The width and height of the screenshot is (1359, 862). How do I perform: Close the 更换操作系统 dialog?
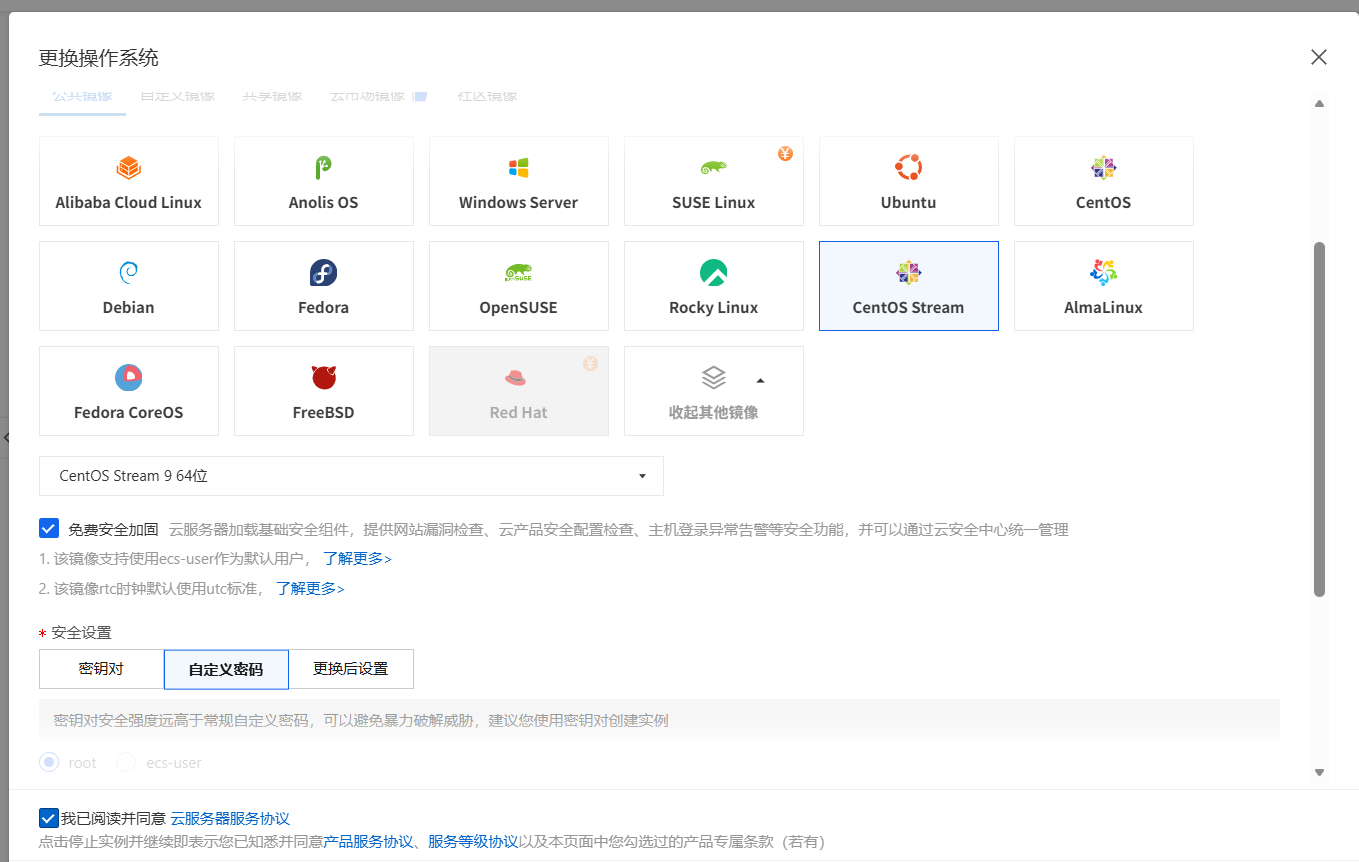pyautogui.click(x=1319, y=57)
